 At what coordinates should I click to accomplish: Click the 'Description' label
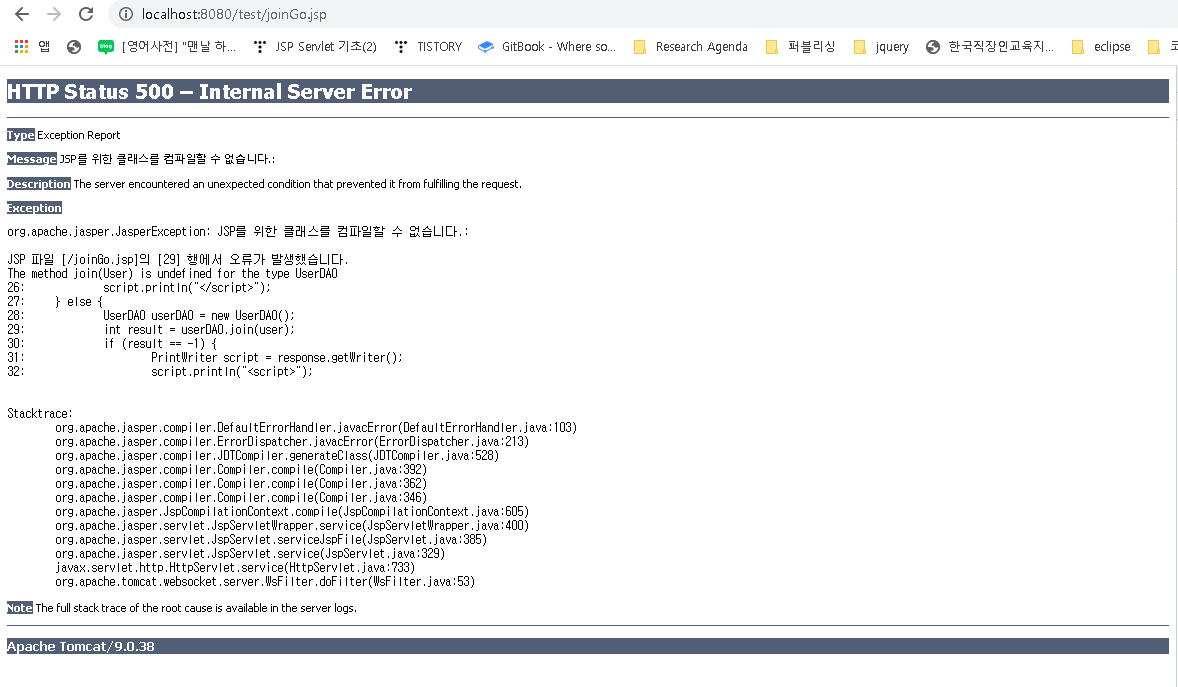[x=39, y=184]
